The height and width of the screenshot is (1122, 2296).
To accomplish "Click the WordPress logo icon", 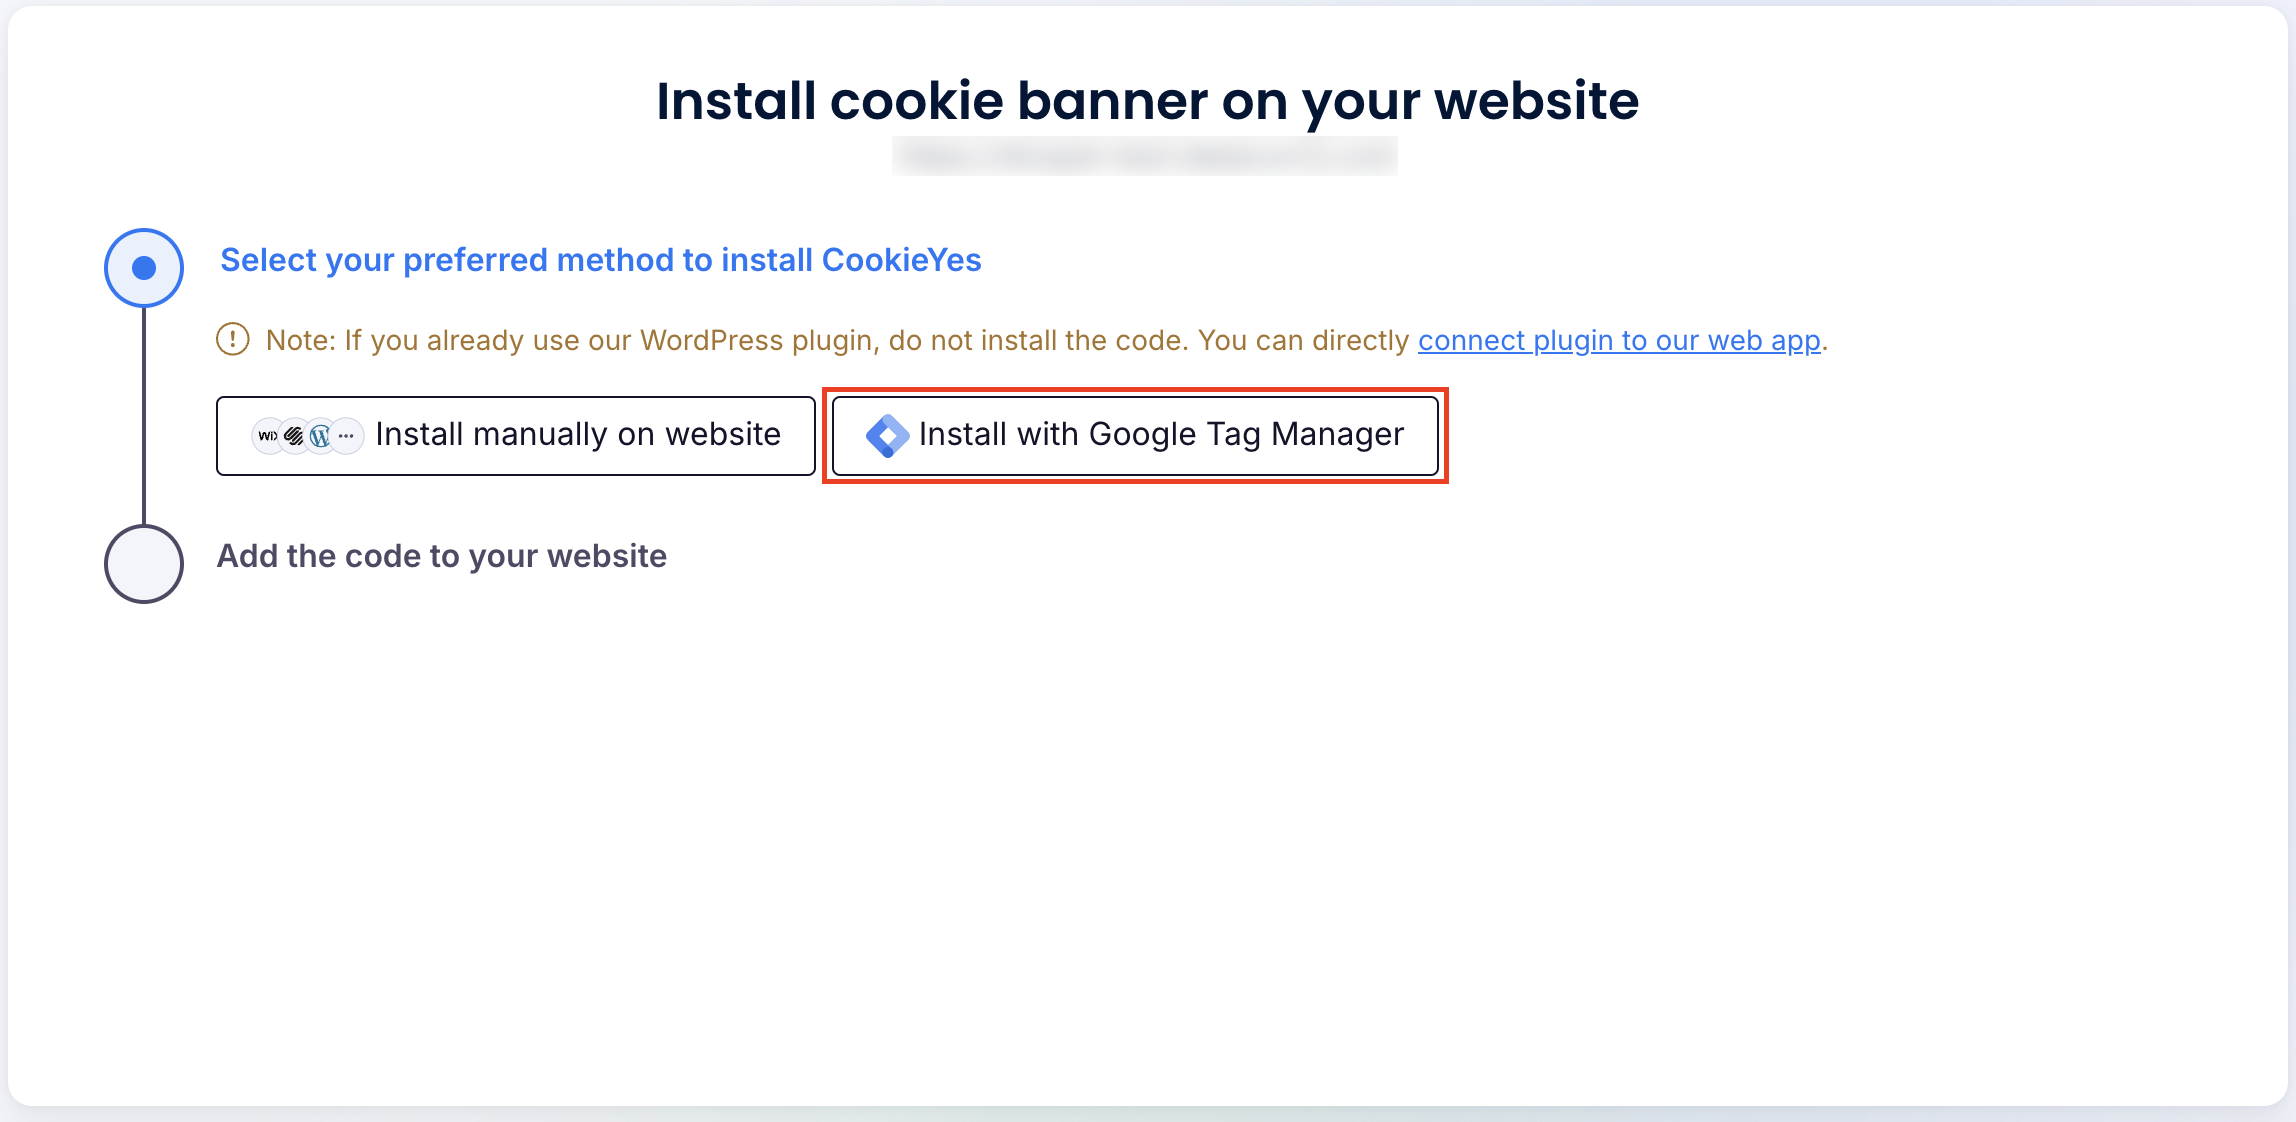I will click(320, 436).
